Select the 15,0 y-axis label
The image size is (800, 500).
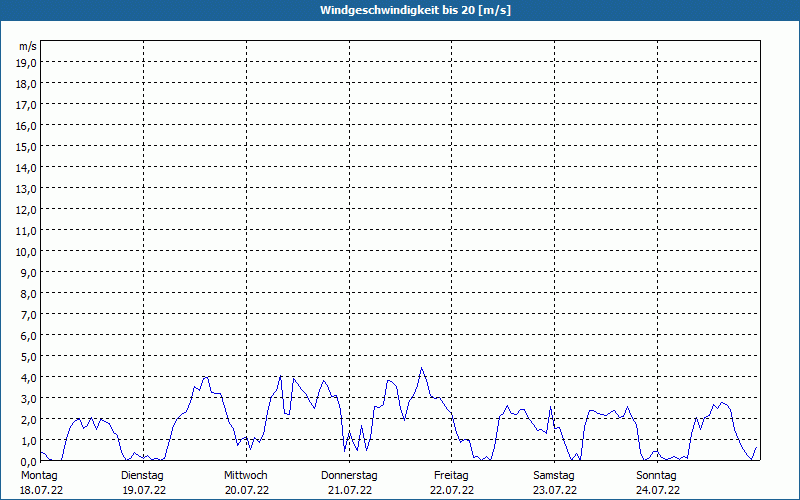point(27,146)
